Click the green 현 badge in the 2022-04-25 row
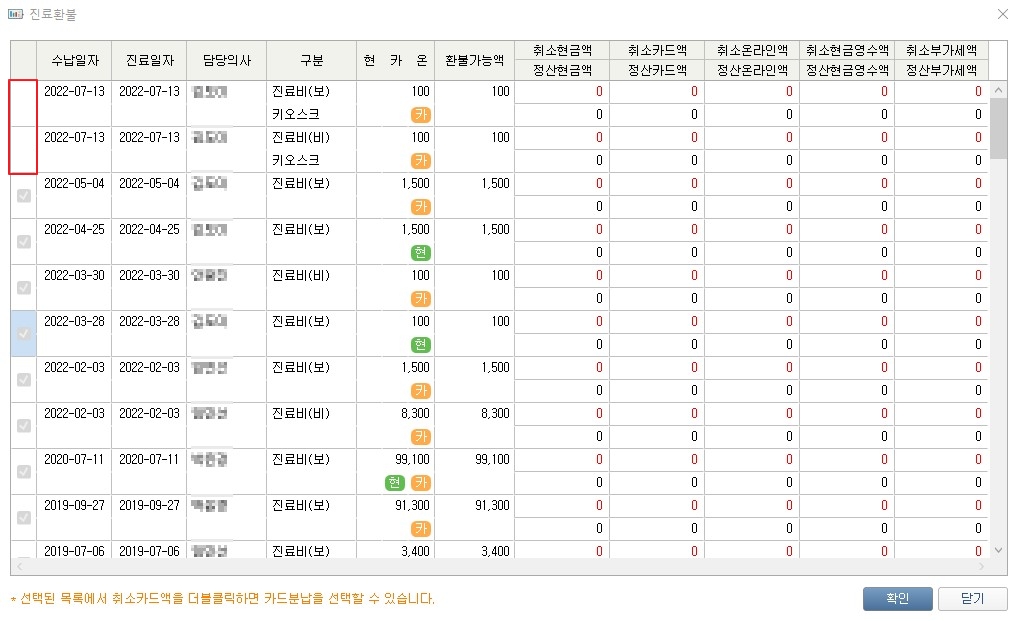 point(421,253)
